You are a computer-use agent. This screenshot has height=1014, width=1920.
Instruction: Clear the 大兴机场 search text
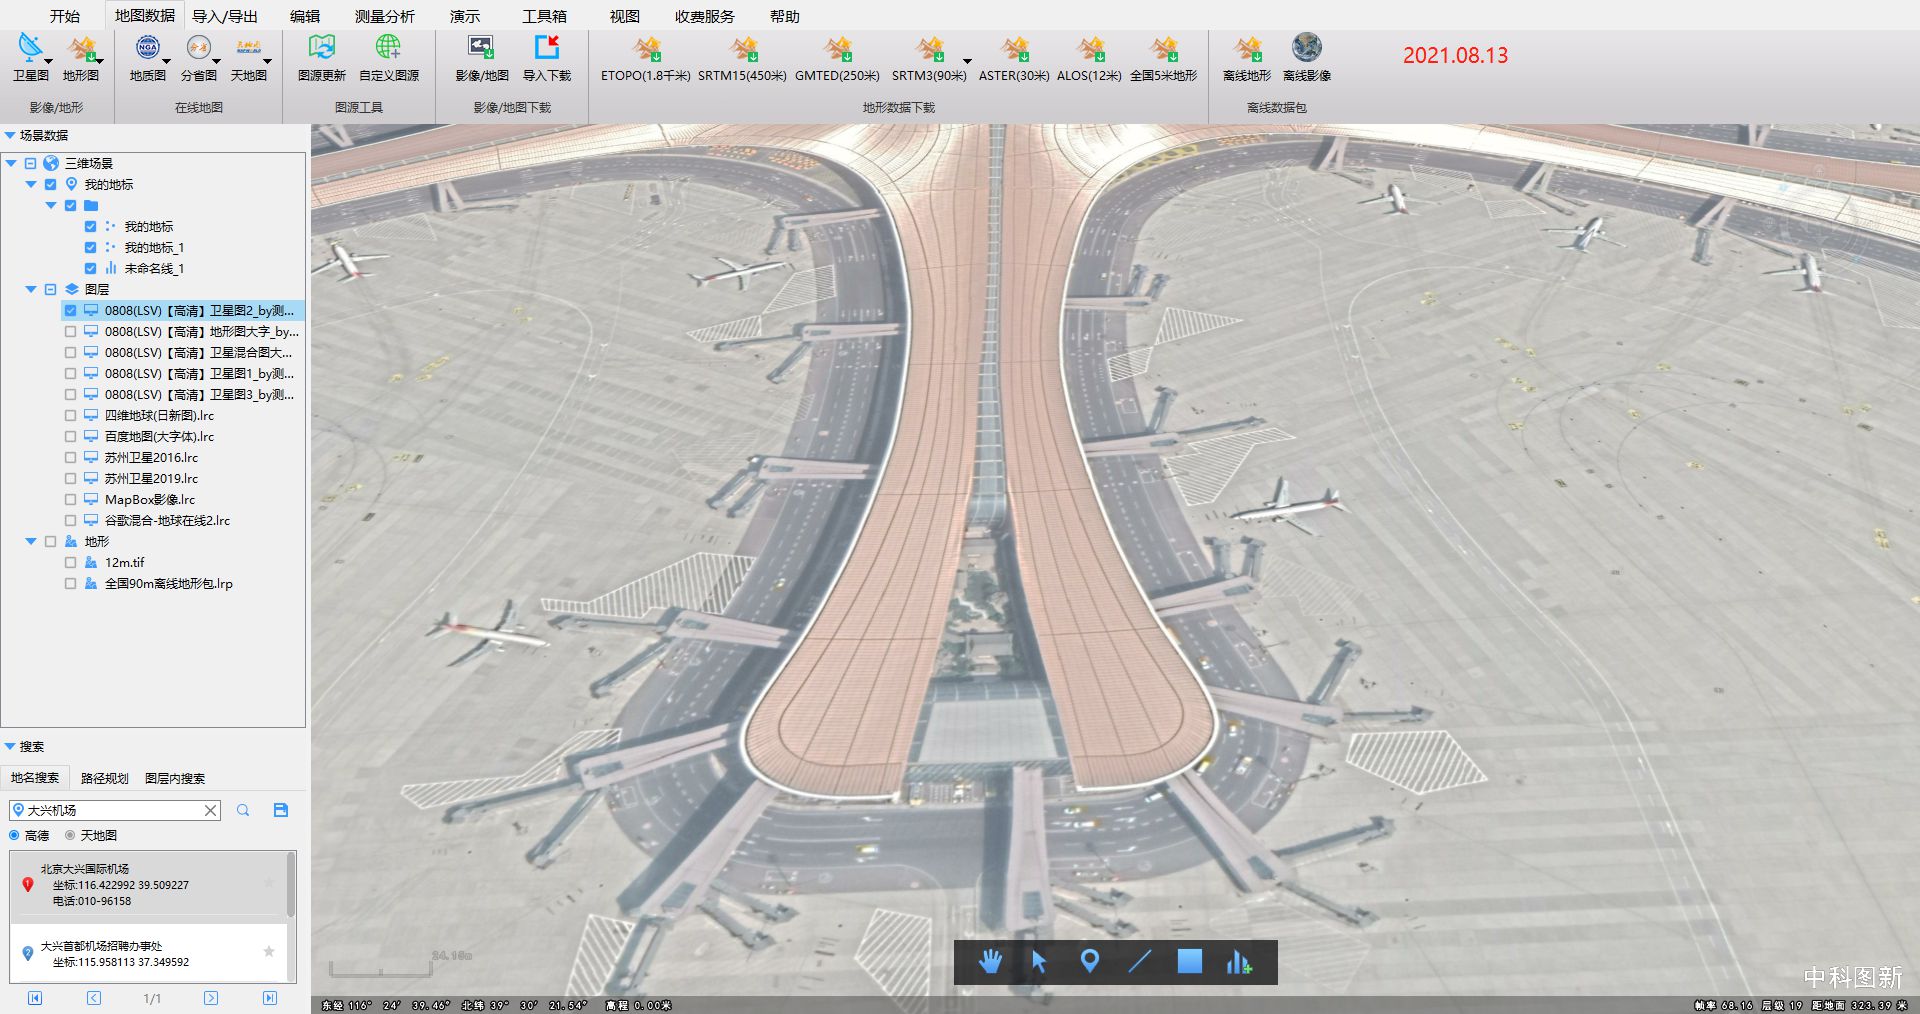pyautogui.click(x=211, y=810)
